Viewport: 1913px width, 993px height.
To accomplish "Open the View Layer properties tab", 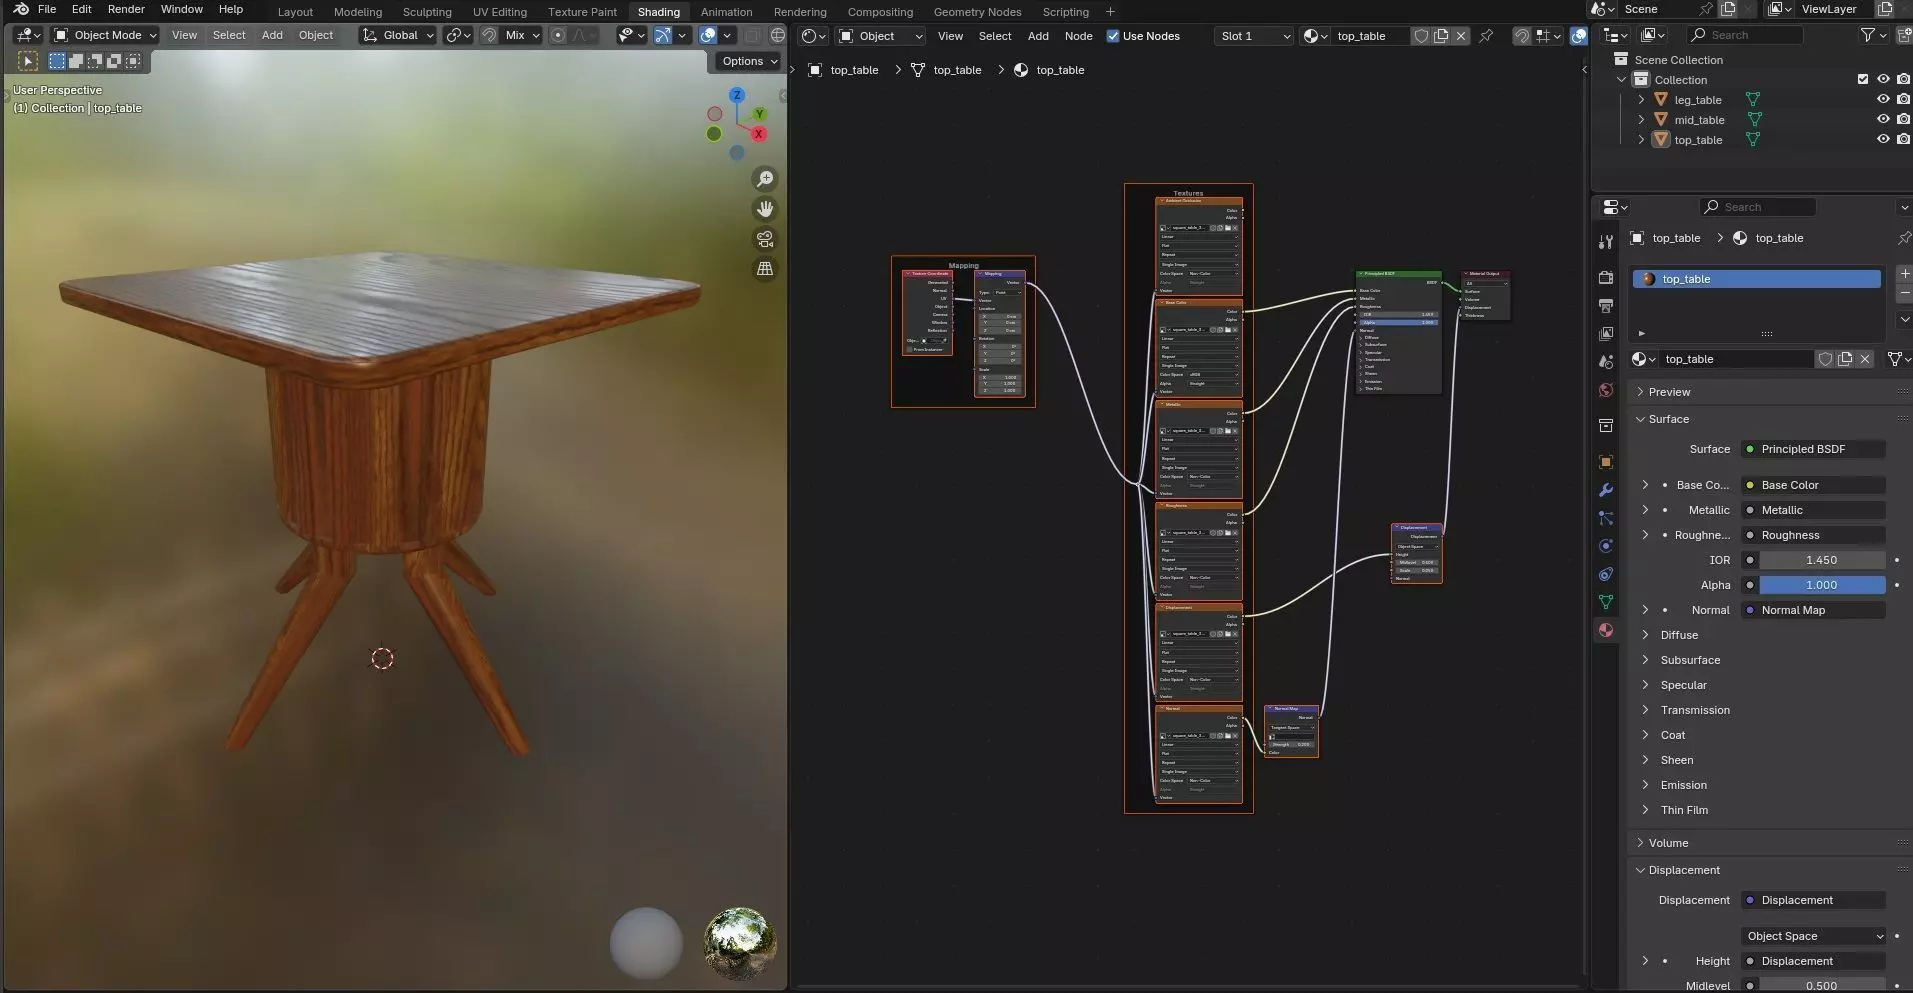I will 1606,334.
